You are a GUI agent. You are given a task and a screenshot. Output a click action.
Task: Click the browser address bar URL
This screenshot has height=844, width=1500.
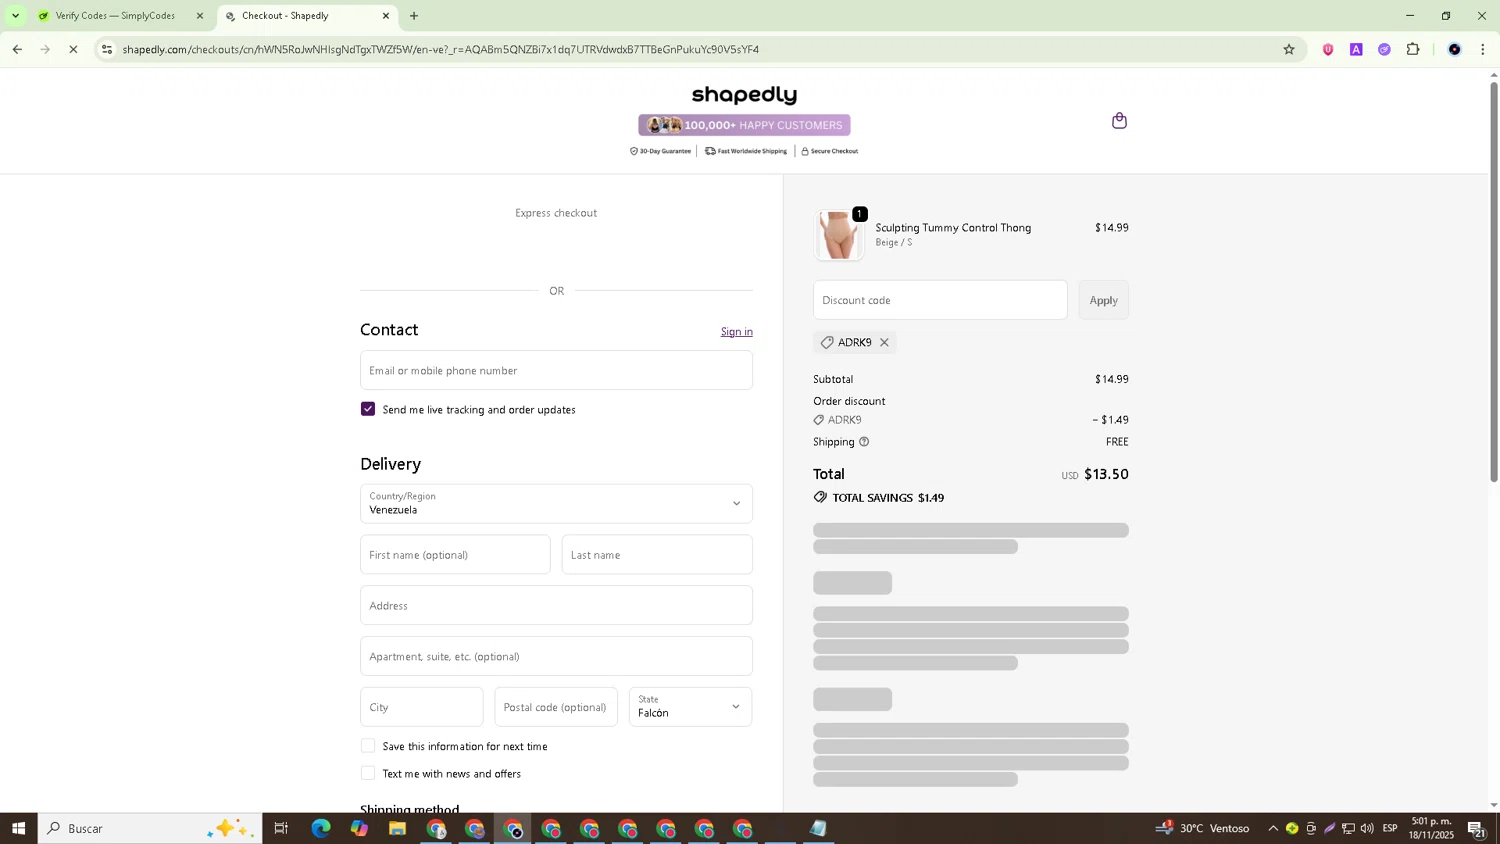pos(440,49)
